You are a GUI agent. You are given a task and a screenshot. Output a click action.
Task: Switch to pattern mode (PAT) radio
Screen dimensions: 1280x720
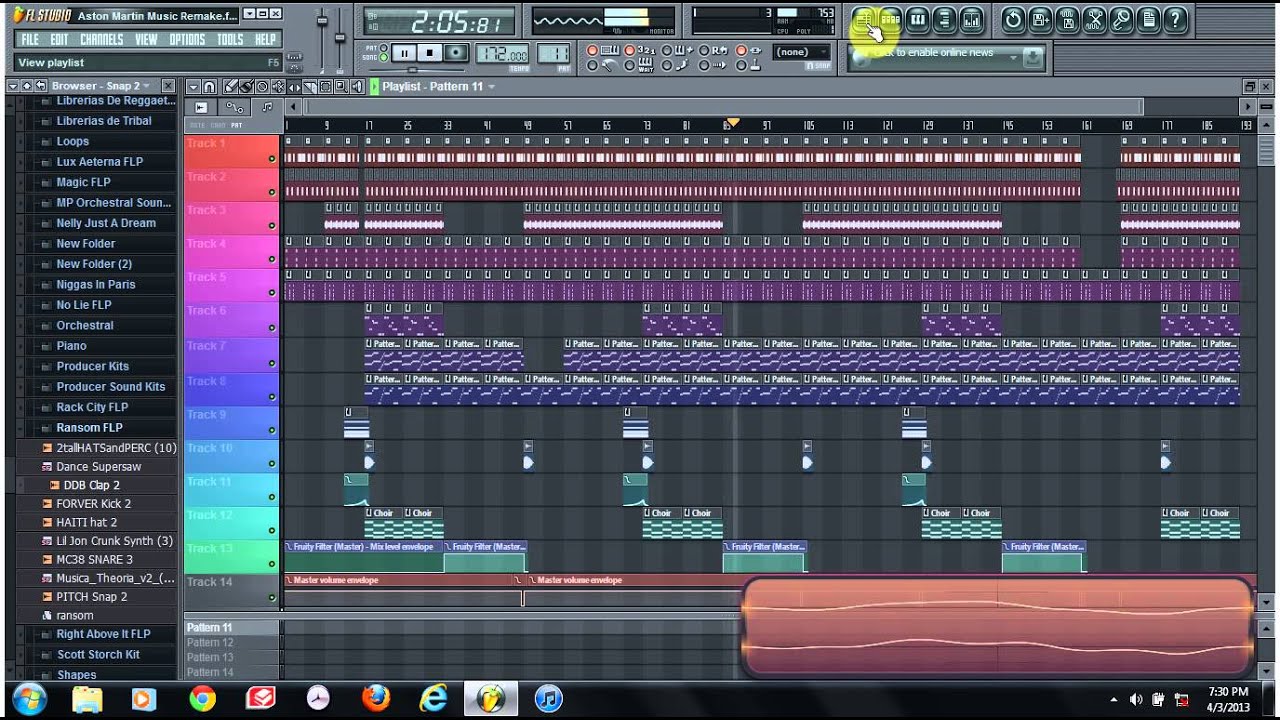coord(383,47)
